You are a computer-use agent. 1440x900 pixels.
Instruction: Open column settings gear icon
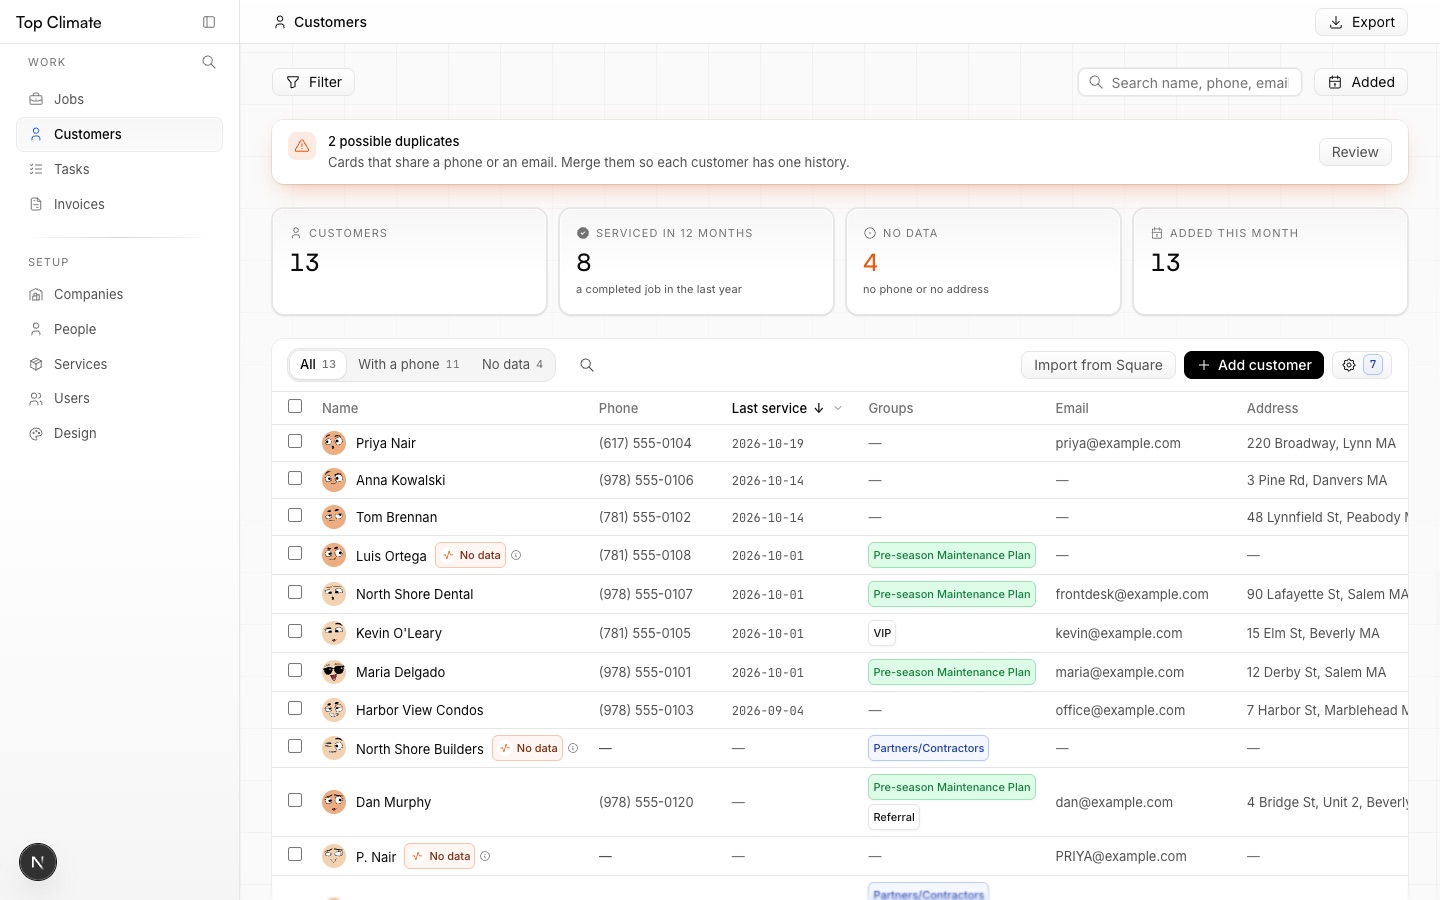click(1349, 365)
